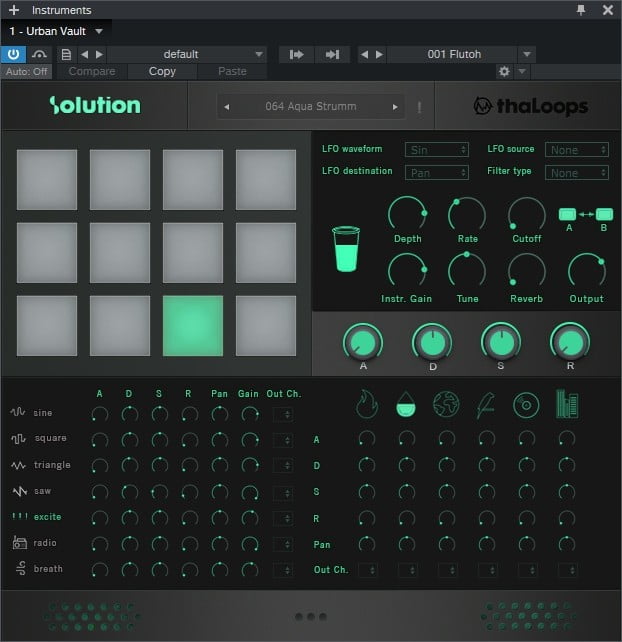Click the MIDI input arrow-bar icon
The height and width of the screenshot is (642, 622).
(x=296, y=54)
